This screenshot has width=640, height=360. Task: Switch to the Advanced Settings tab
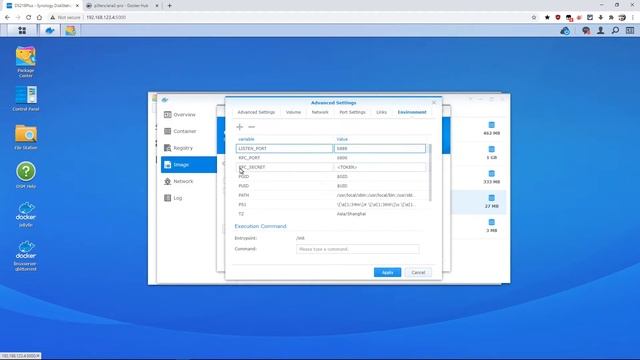tap(256, 112)
